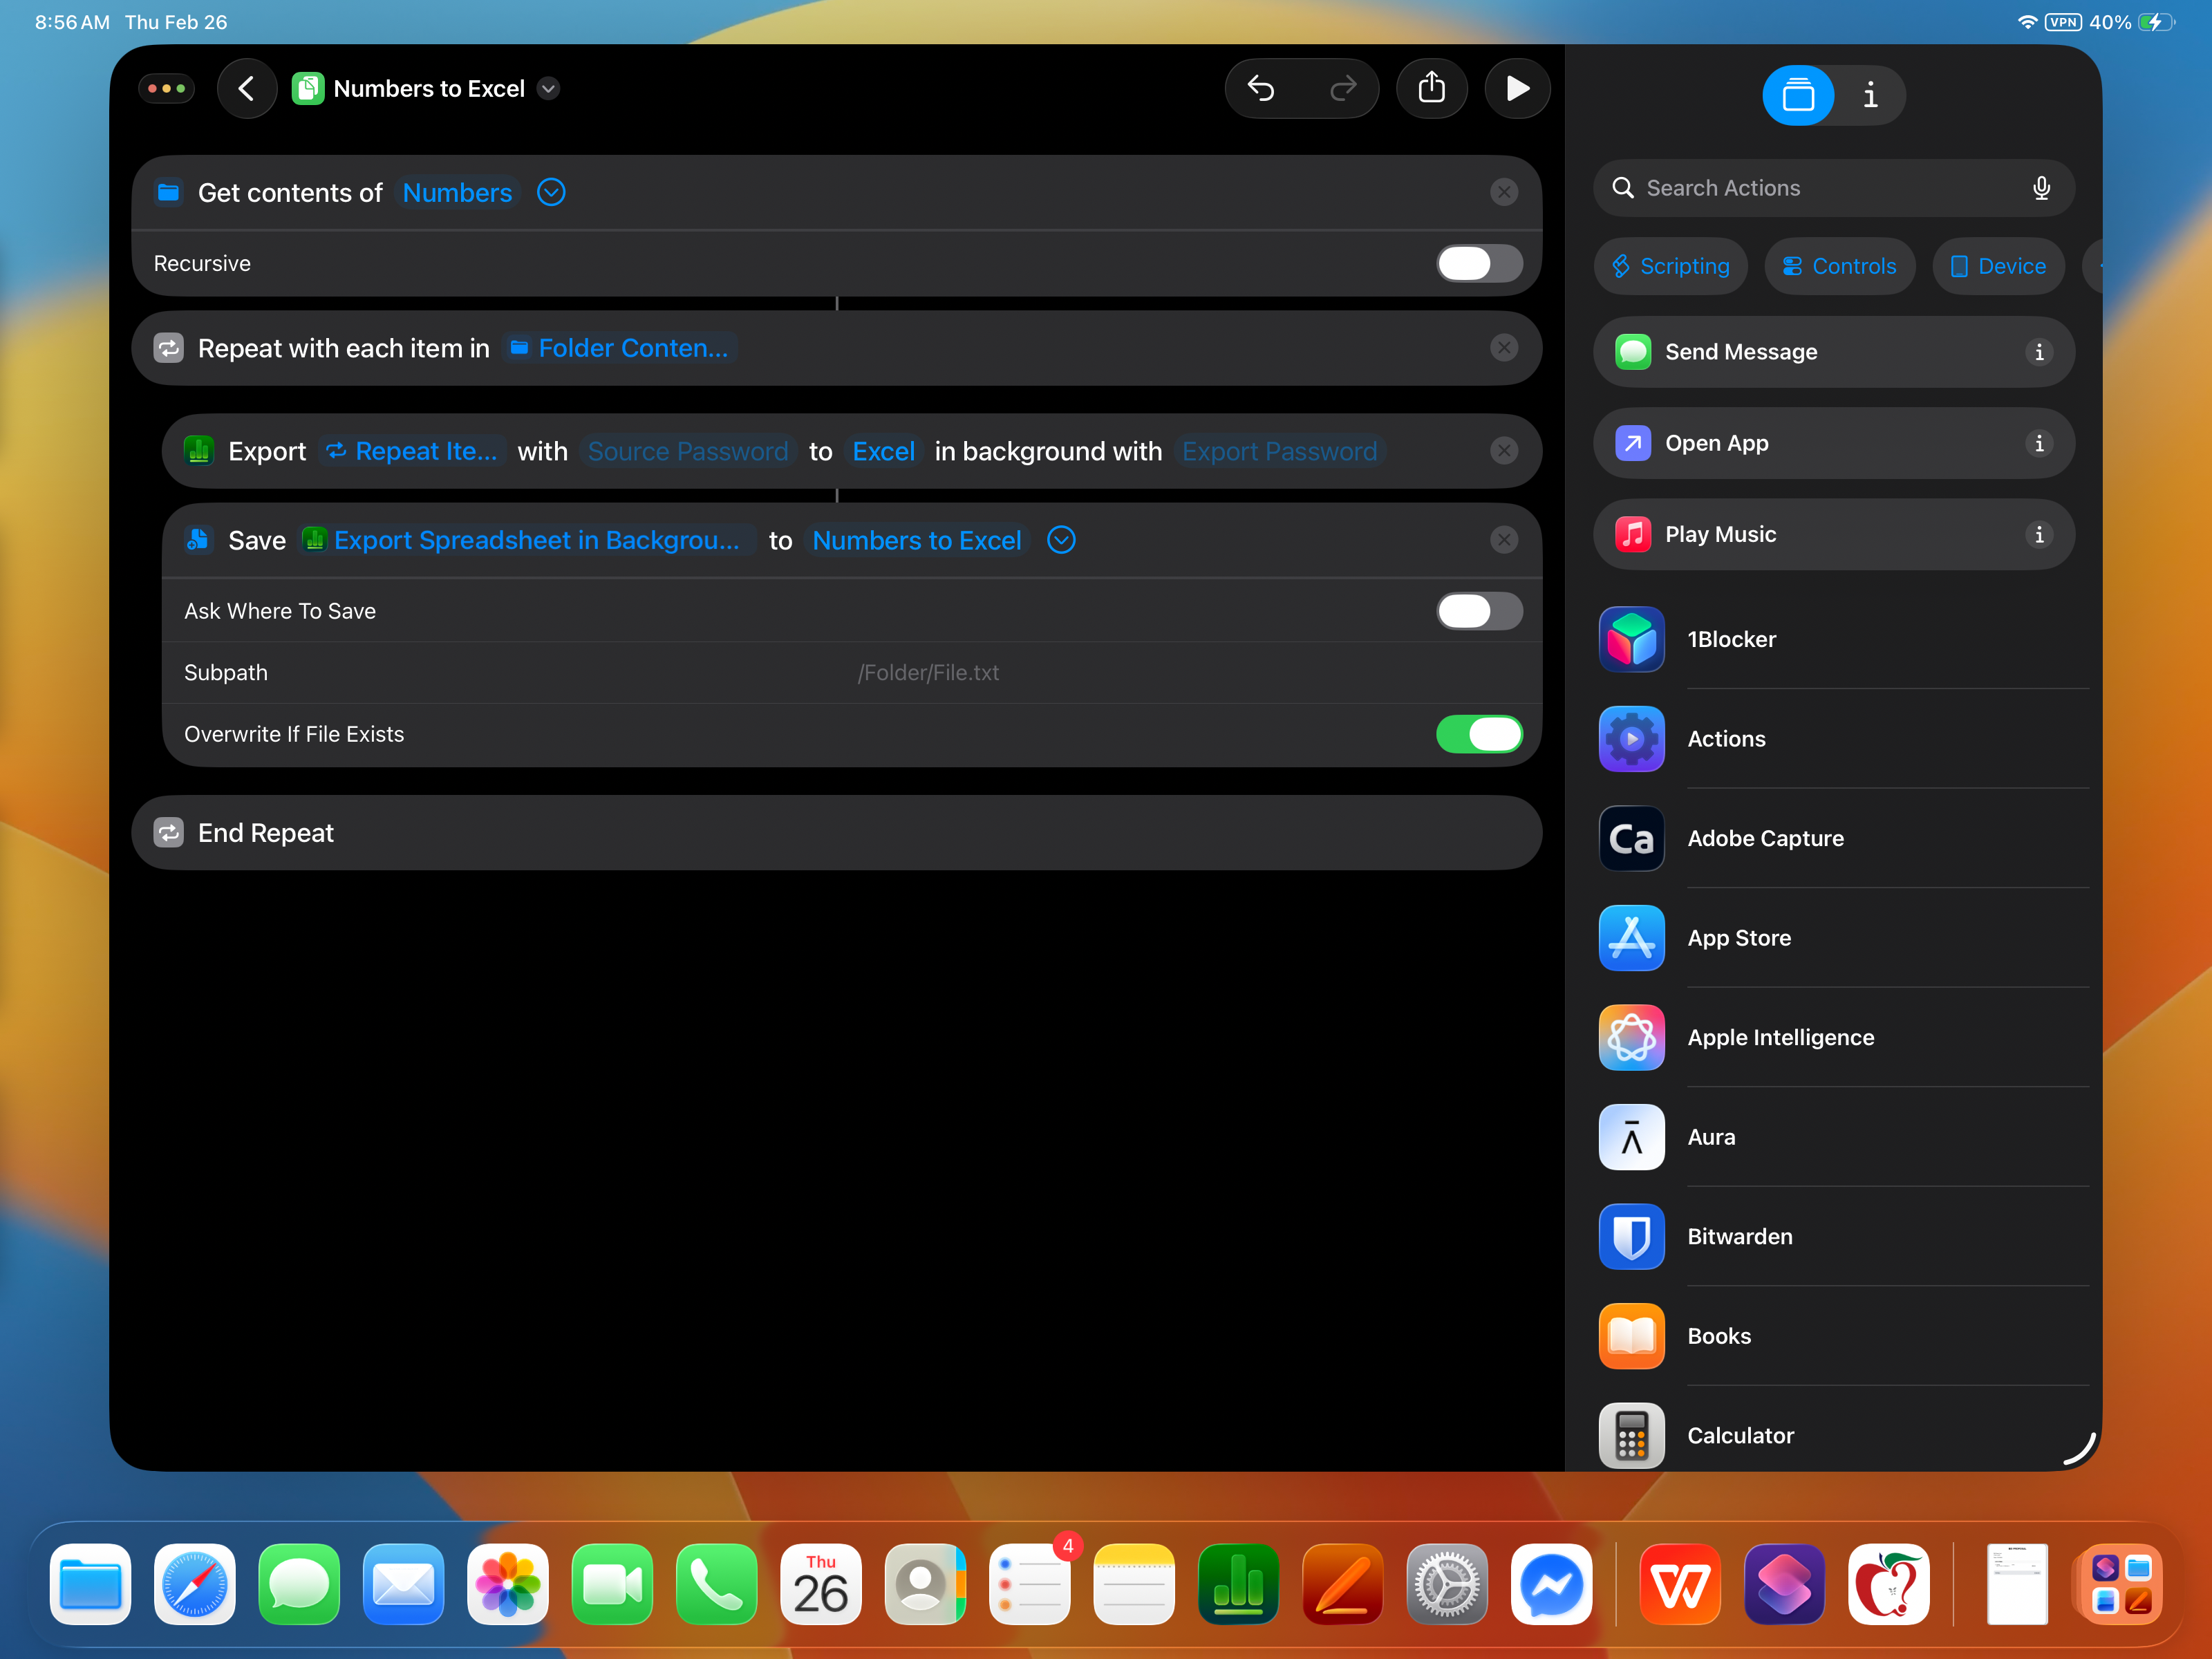Add the Play Music action
This screenshot has width=2212, height=1659.
(x=1834, y=535)
